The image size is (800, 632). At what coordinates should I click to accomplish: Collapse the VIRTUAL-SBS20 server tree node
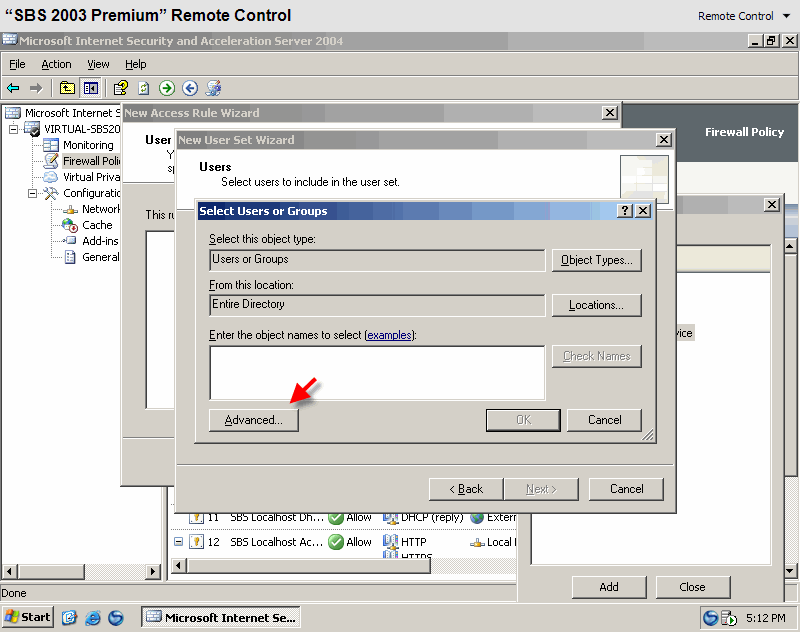point(13,129)
